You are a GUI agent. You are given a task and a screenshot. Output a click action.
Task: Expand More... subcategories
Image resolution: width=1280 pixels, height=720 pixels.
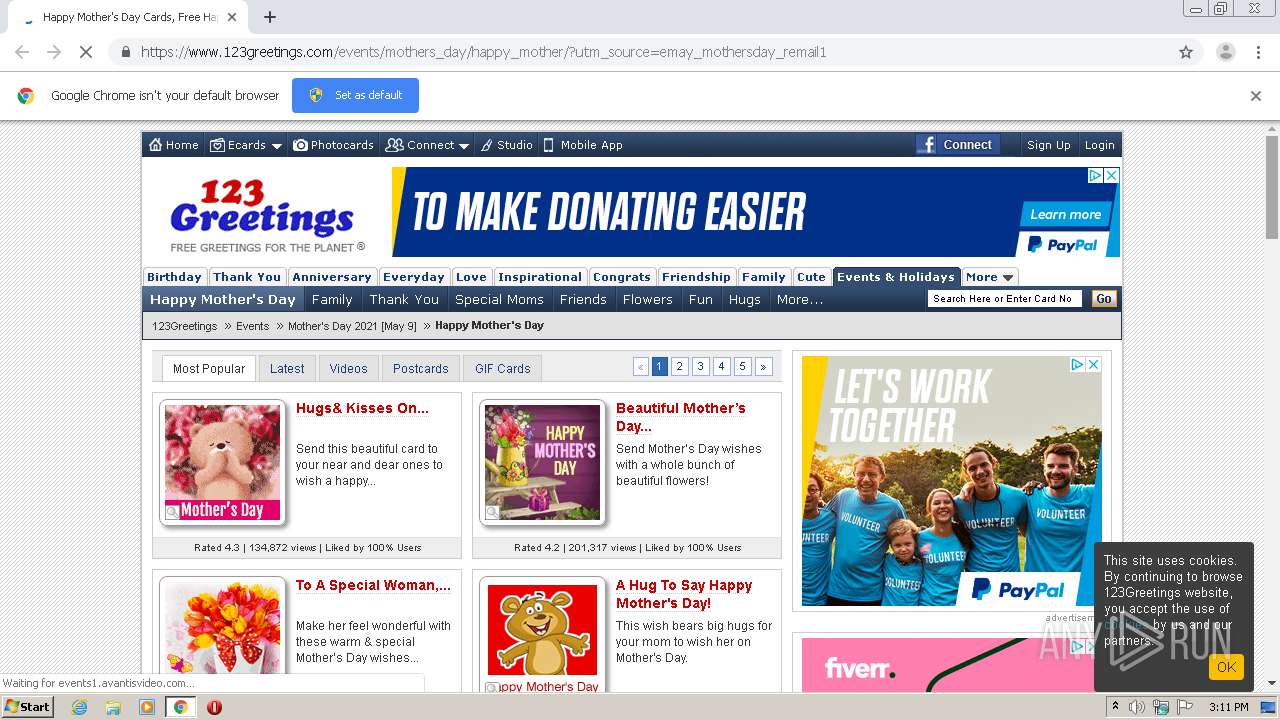800,299
